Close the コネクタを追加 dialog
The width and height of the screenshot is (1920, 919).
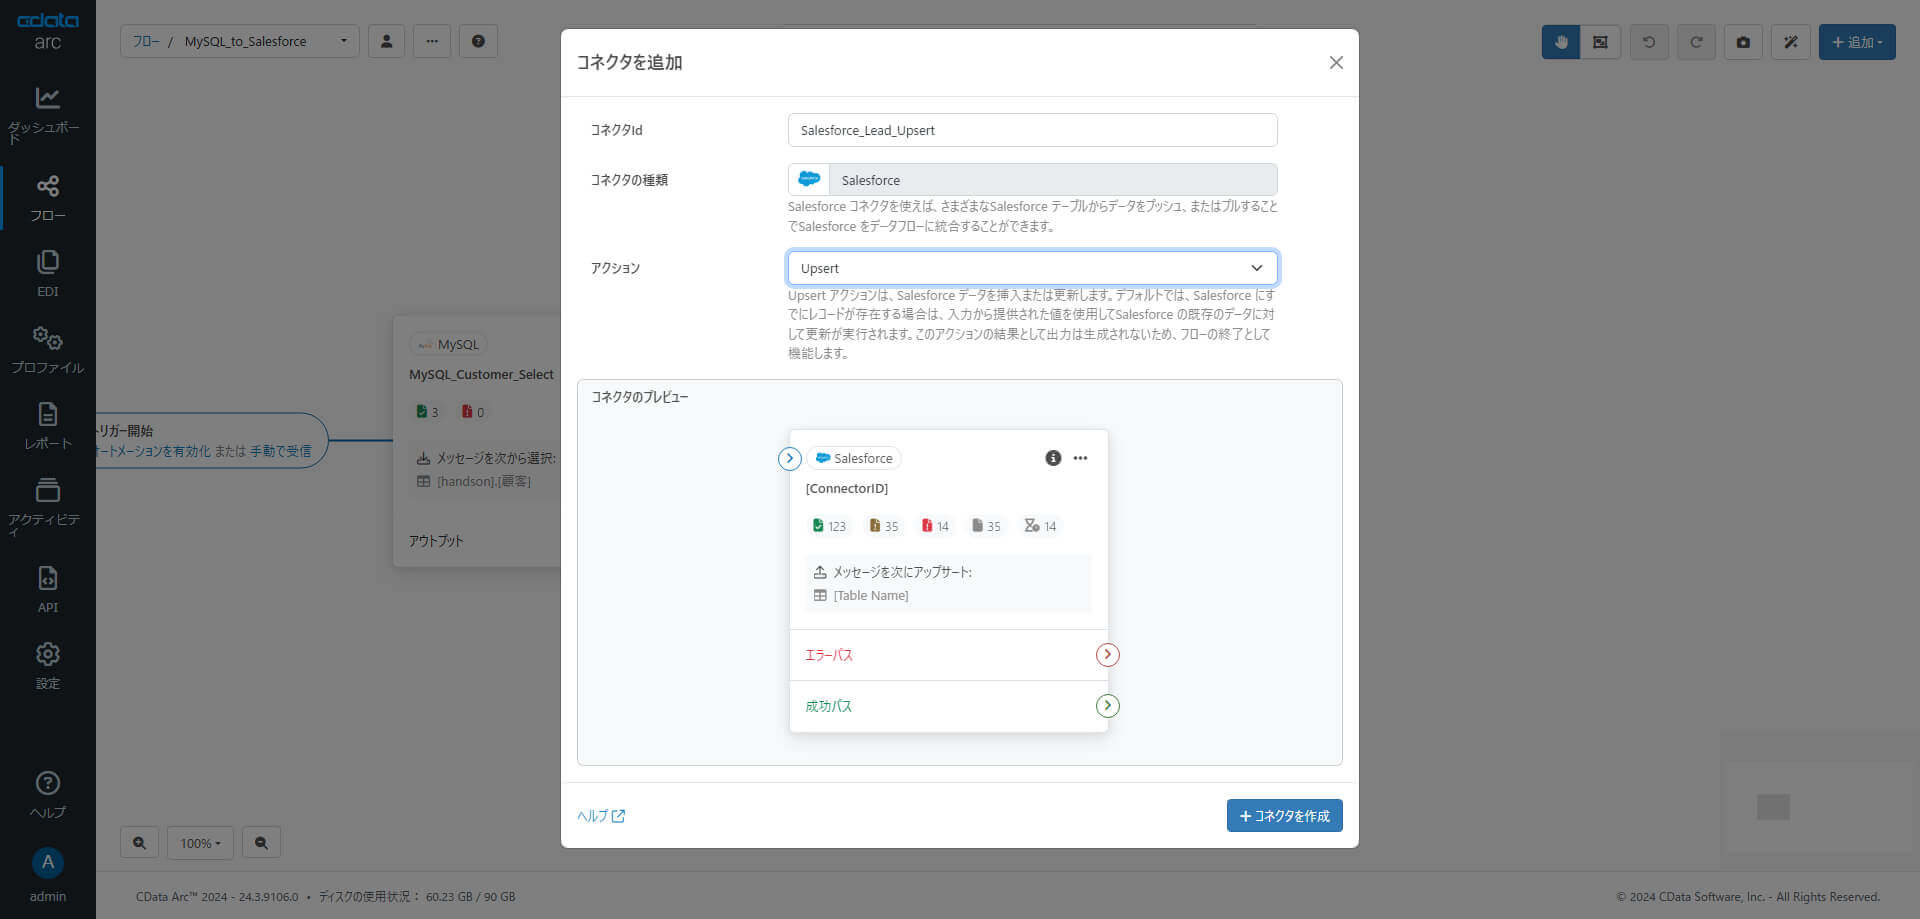pyautogui.click(x=1336, y=62)
